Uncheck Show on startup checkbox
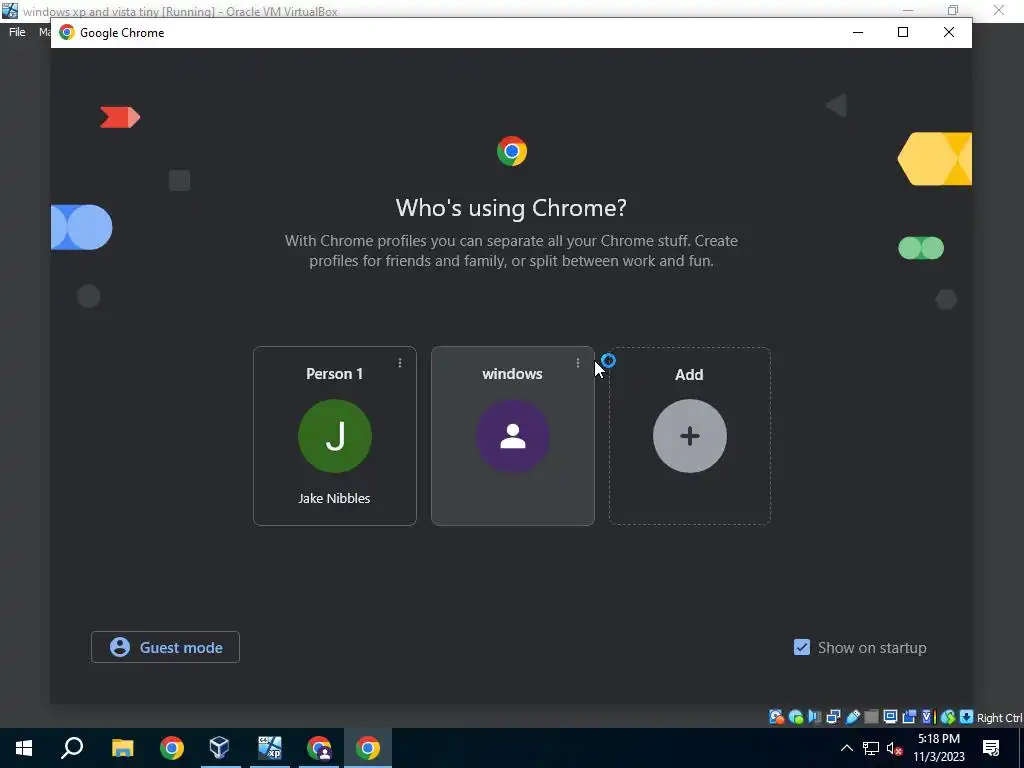Image resolution: width=1024 pixels, height=768 pixels. 801,647
